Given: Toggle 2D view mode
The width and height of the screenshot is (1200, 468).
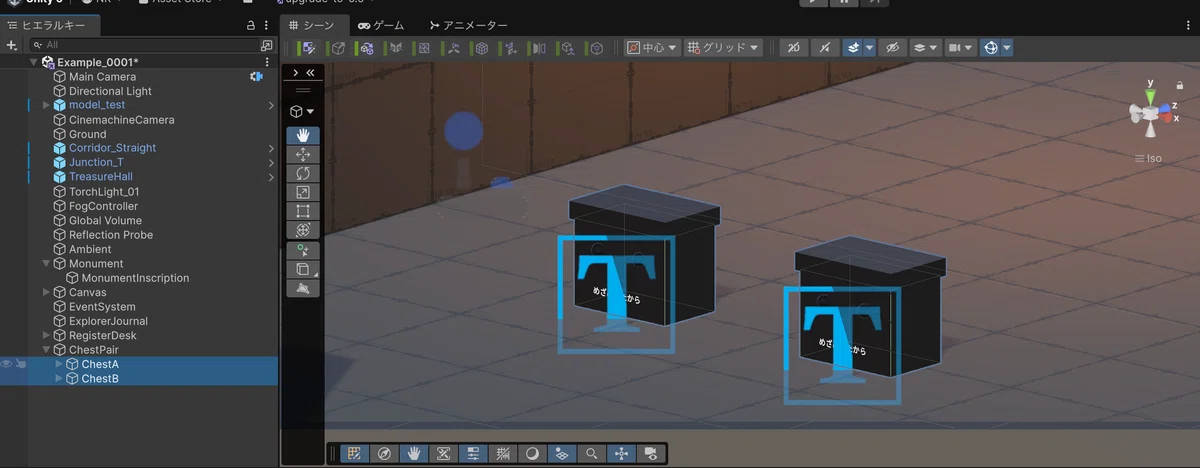Looking at the screenshot, I should pyautogui.click(x=796, y=47).
